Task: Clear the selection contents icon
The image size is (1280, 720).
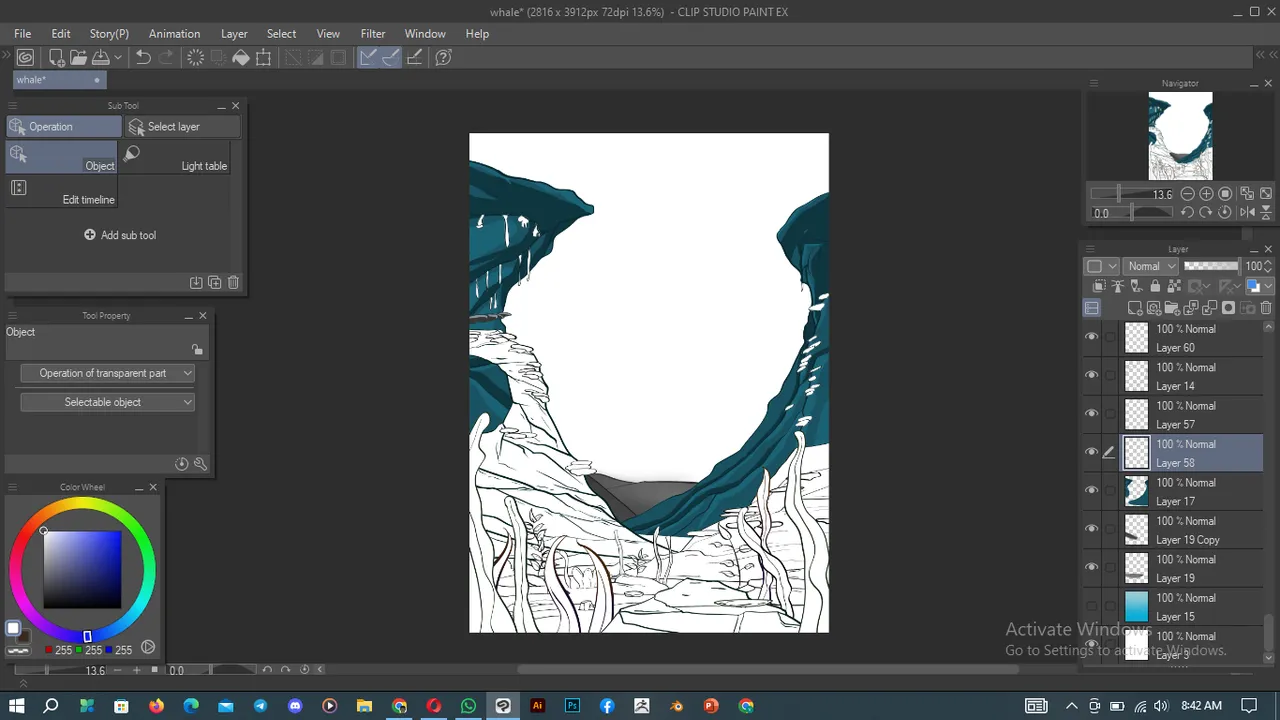Action: coord(196,58)
